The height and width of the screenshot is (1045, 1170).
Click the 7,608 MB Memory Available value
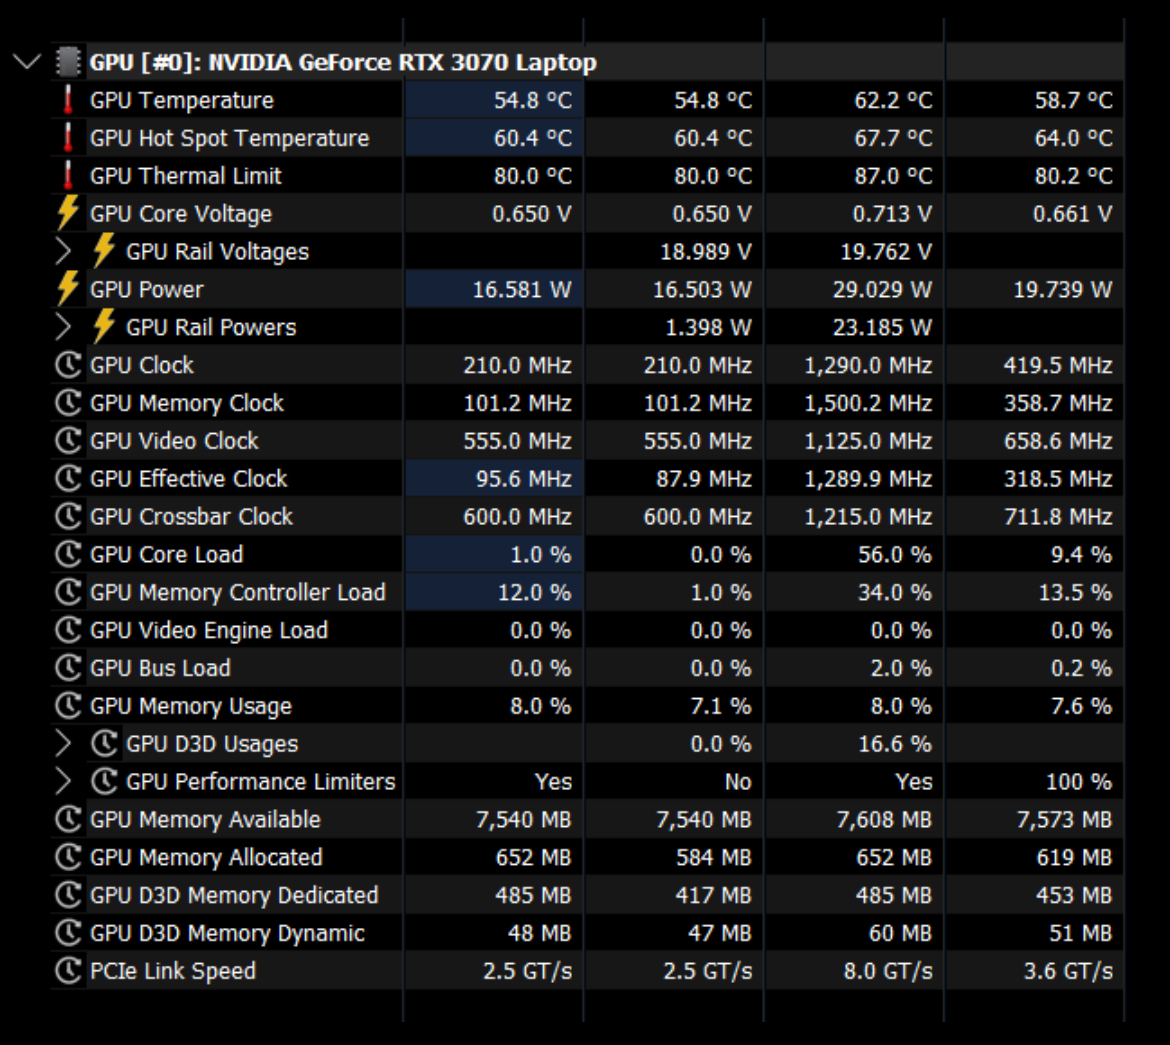tap(883, 820)
